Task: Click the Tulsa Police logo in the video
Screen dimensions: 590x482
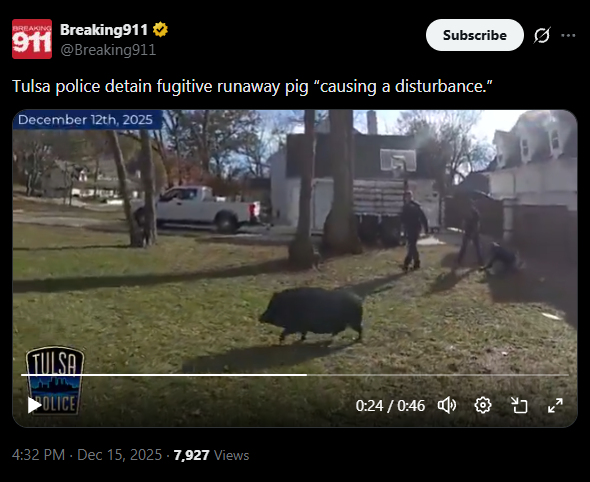Action: 55,380
